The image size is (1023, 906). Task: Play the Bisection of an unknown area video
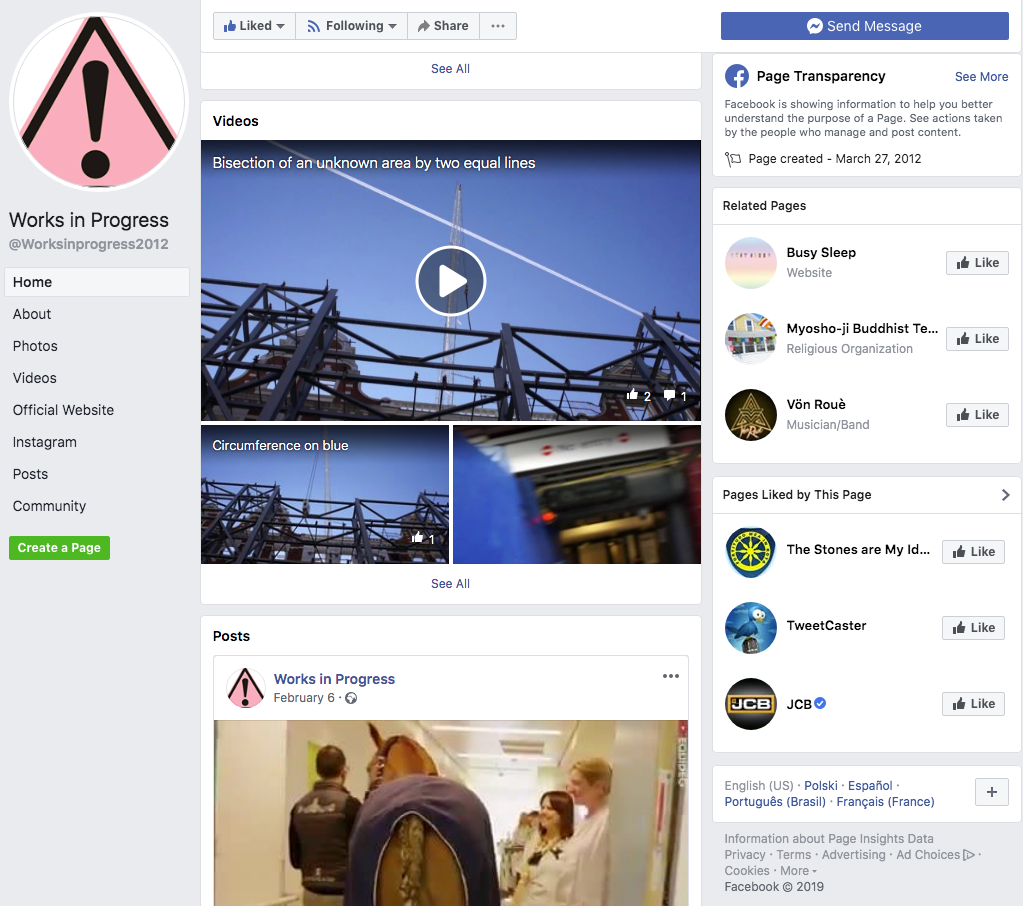click(450, 281)
